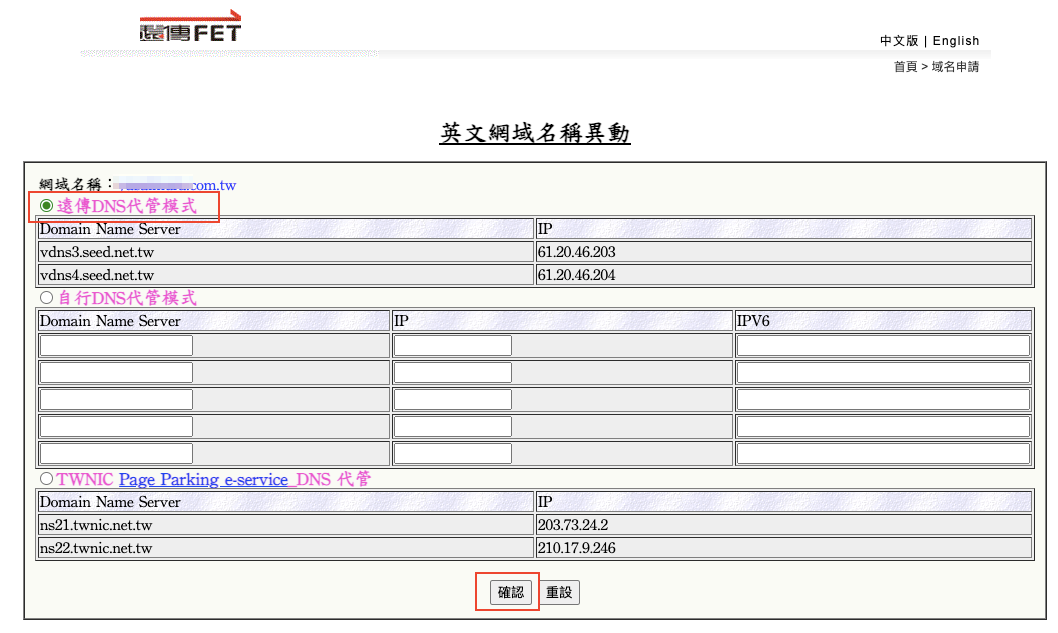Viewport: 1058px width, 633px height.
Task: Focus the second Domain Name Server input
Action: pos(116,373)
